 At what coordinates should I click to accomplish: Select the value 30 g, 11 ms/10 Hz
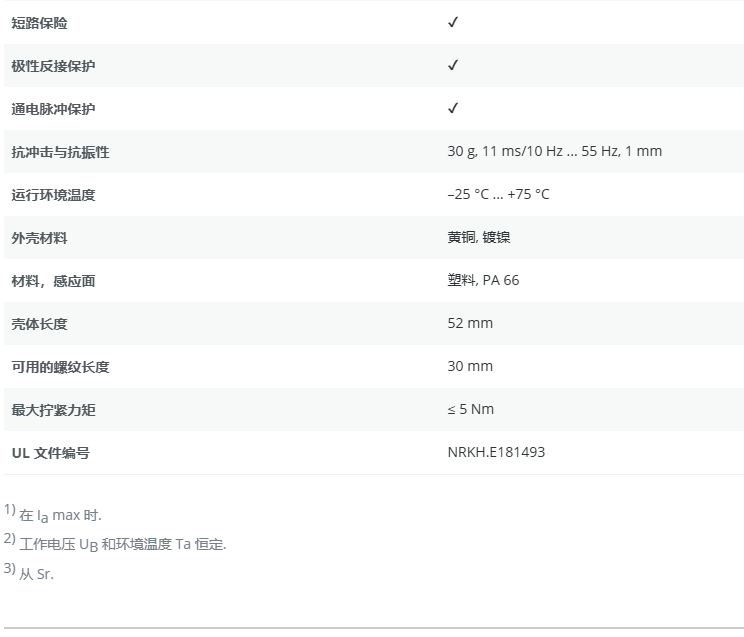[x=554, y=151]
